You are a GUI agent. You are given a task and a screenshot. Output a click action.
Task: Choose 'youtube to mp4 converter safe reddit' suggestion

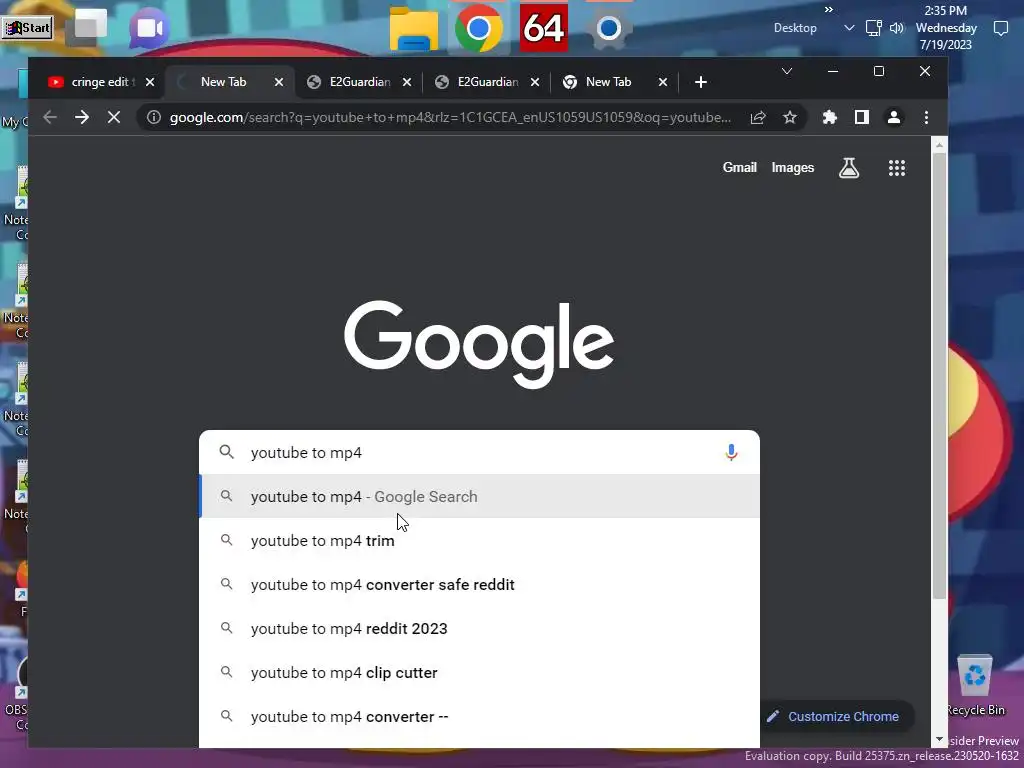479,584
